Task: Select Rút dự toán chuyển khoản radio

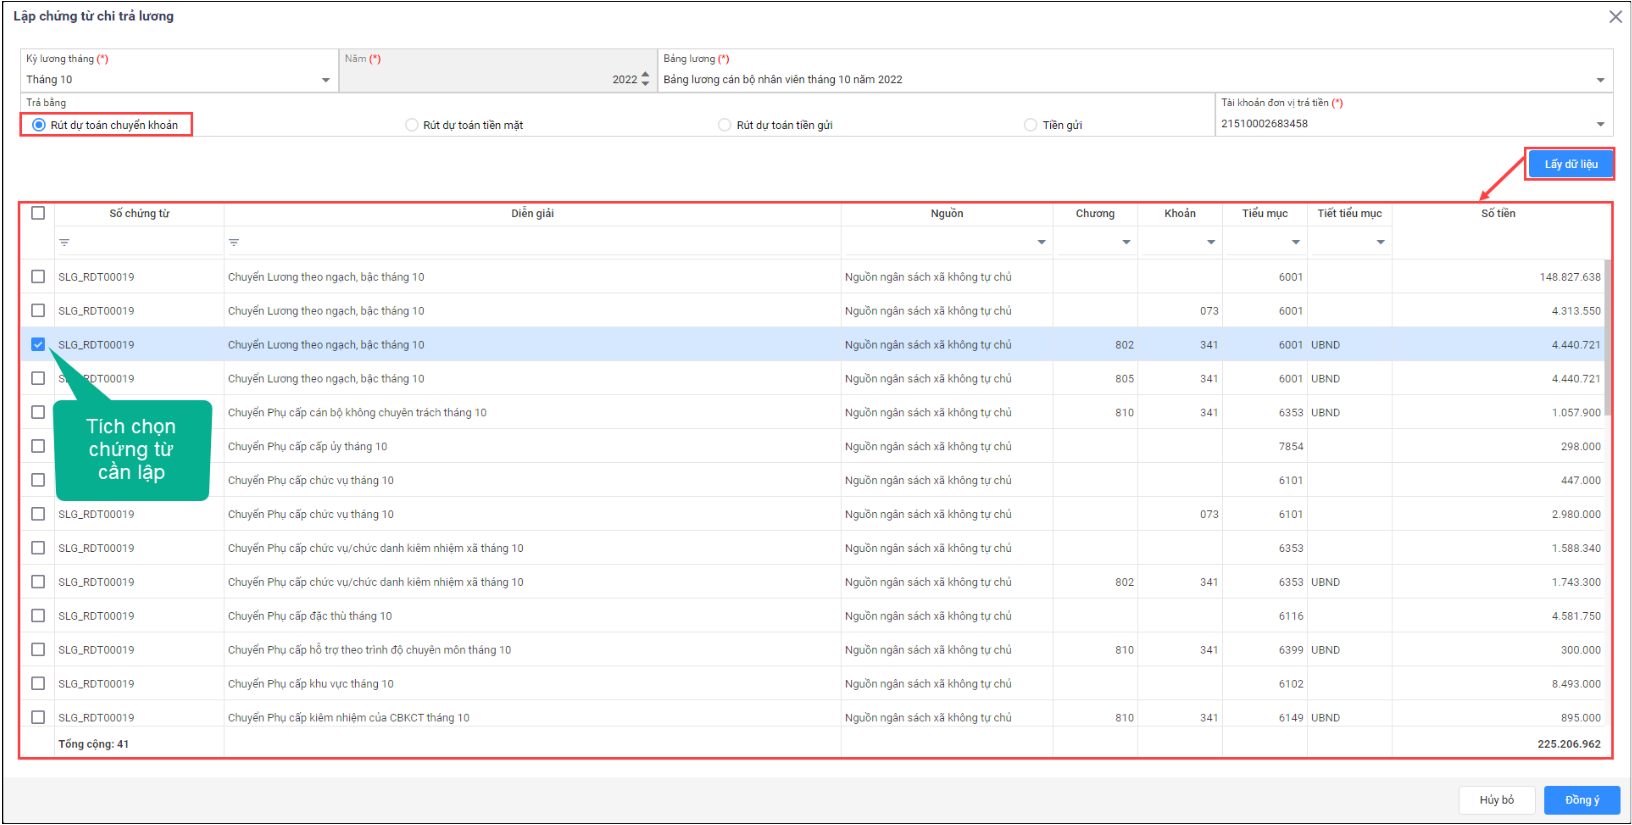Action: [x=39, y=125]
